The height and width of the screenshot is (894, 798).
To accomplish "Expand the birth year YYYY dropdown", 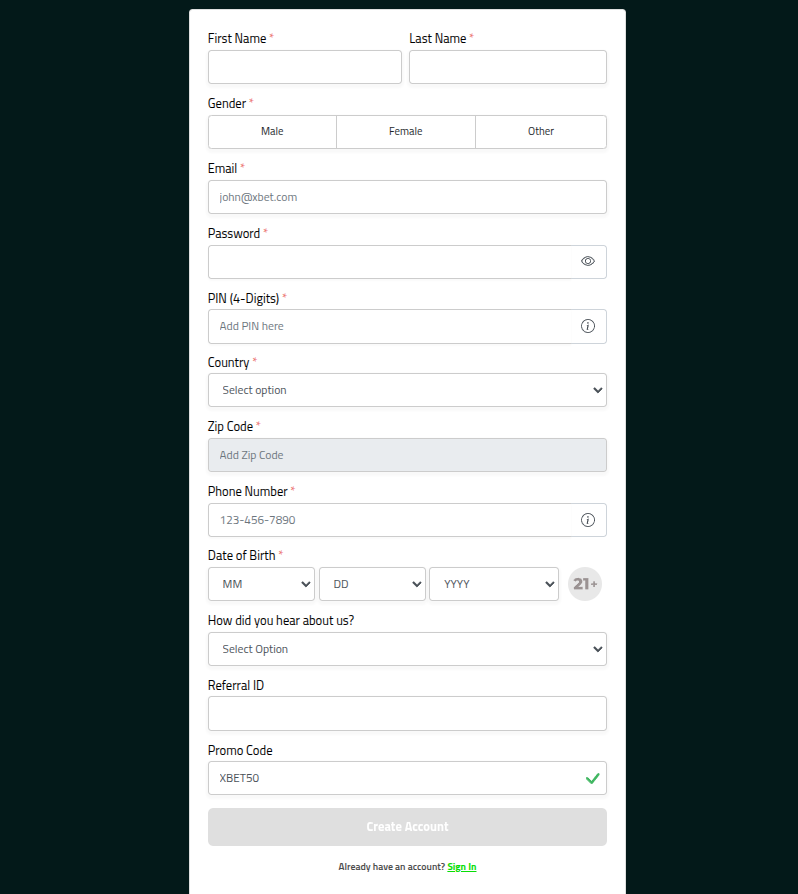I will [x=493, y=584].
